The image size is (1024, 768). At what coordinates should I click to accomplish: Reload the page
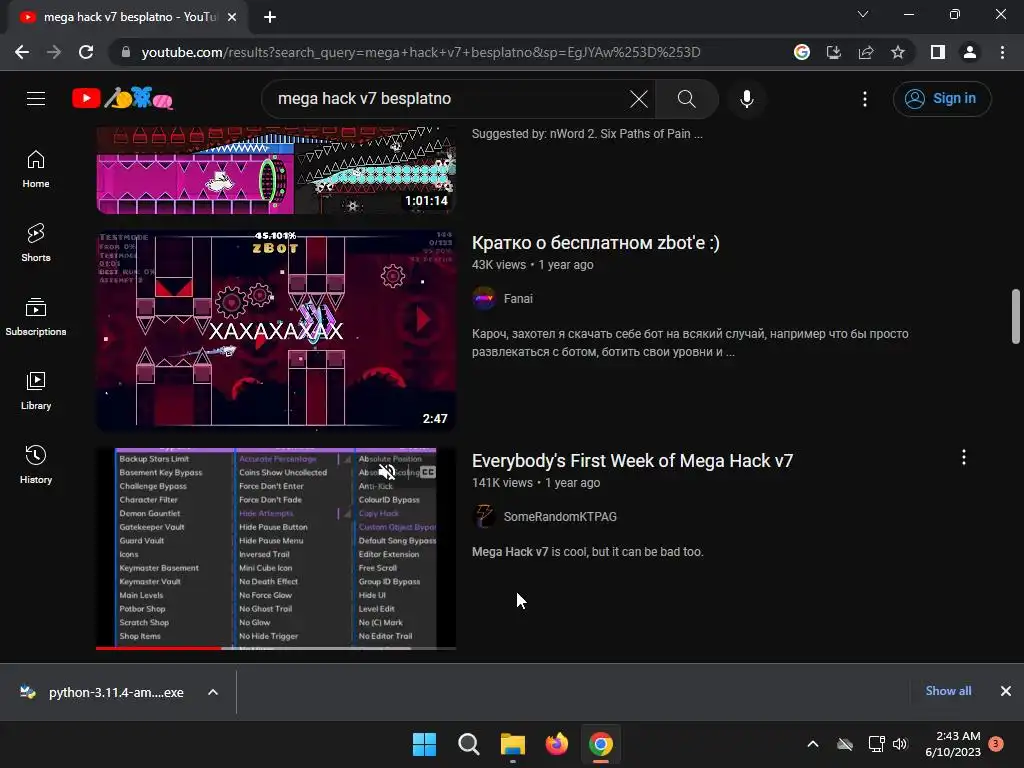pos(86,52)
